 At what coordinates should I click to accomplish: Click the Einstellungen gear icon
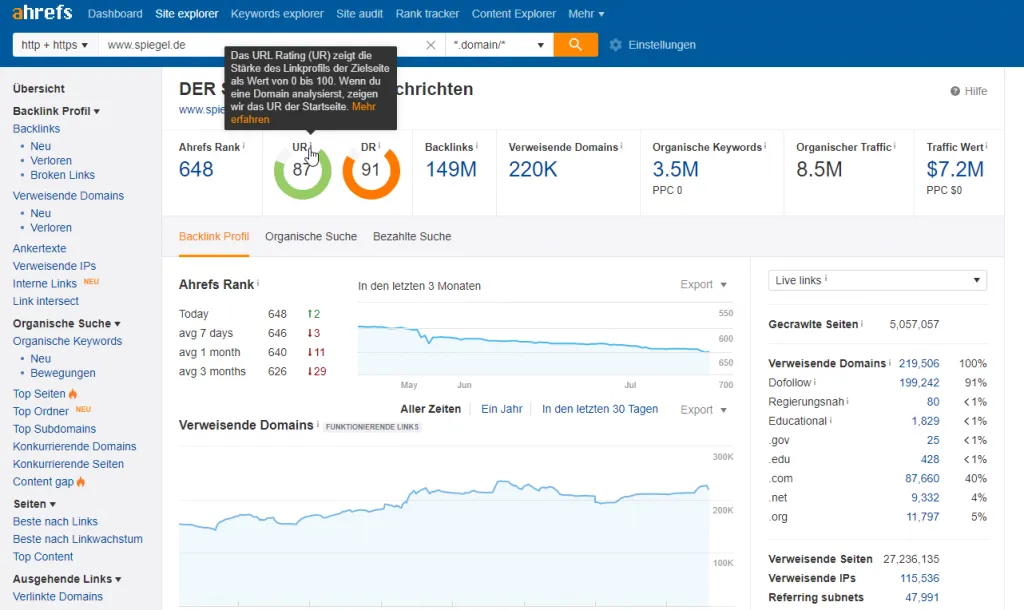pos(615,45)
